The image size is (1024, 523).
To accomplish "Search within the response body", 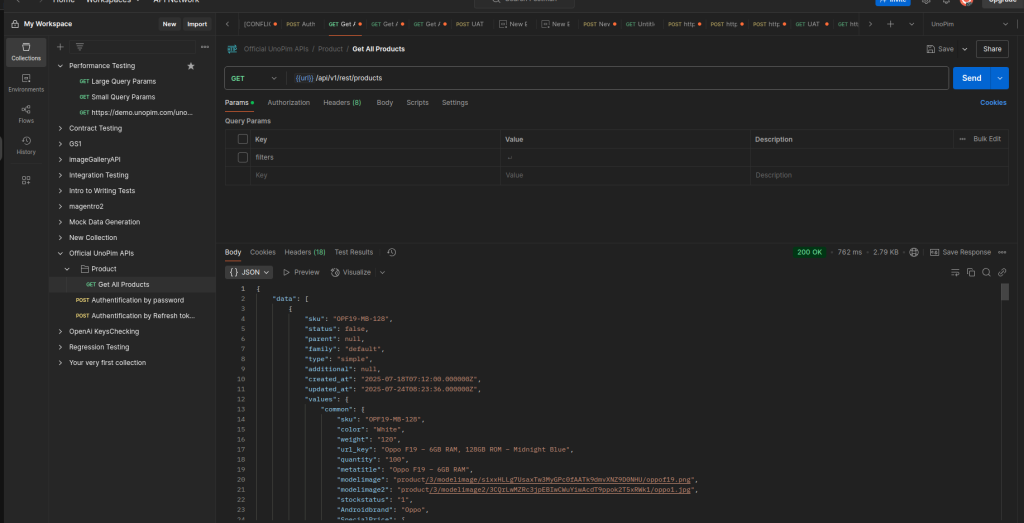I will point(986,272).
